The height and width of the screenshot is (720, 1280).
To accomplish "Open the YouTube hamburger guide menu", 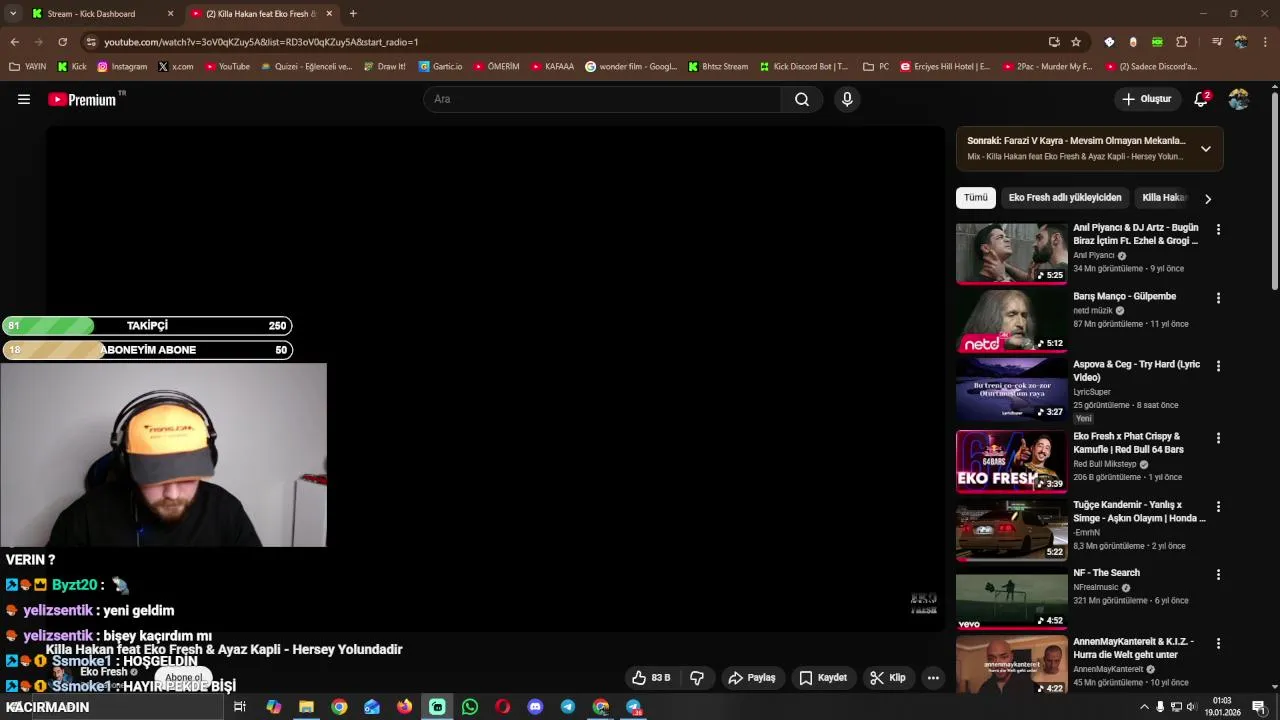I will click(x=24, y=99).
